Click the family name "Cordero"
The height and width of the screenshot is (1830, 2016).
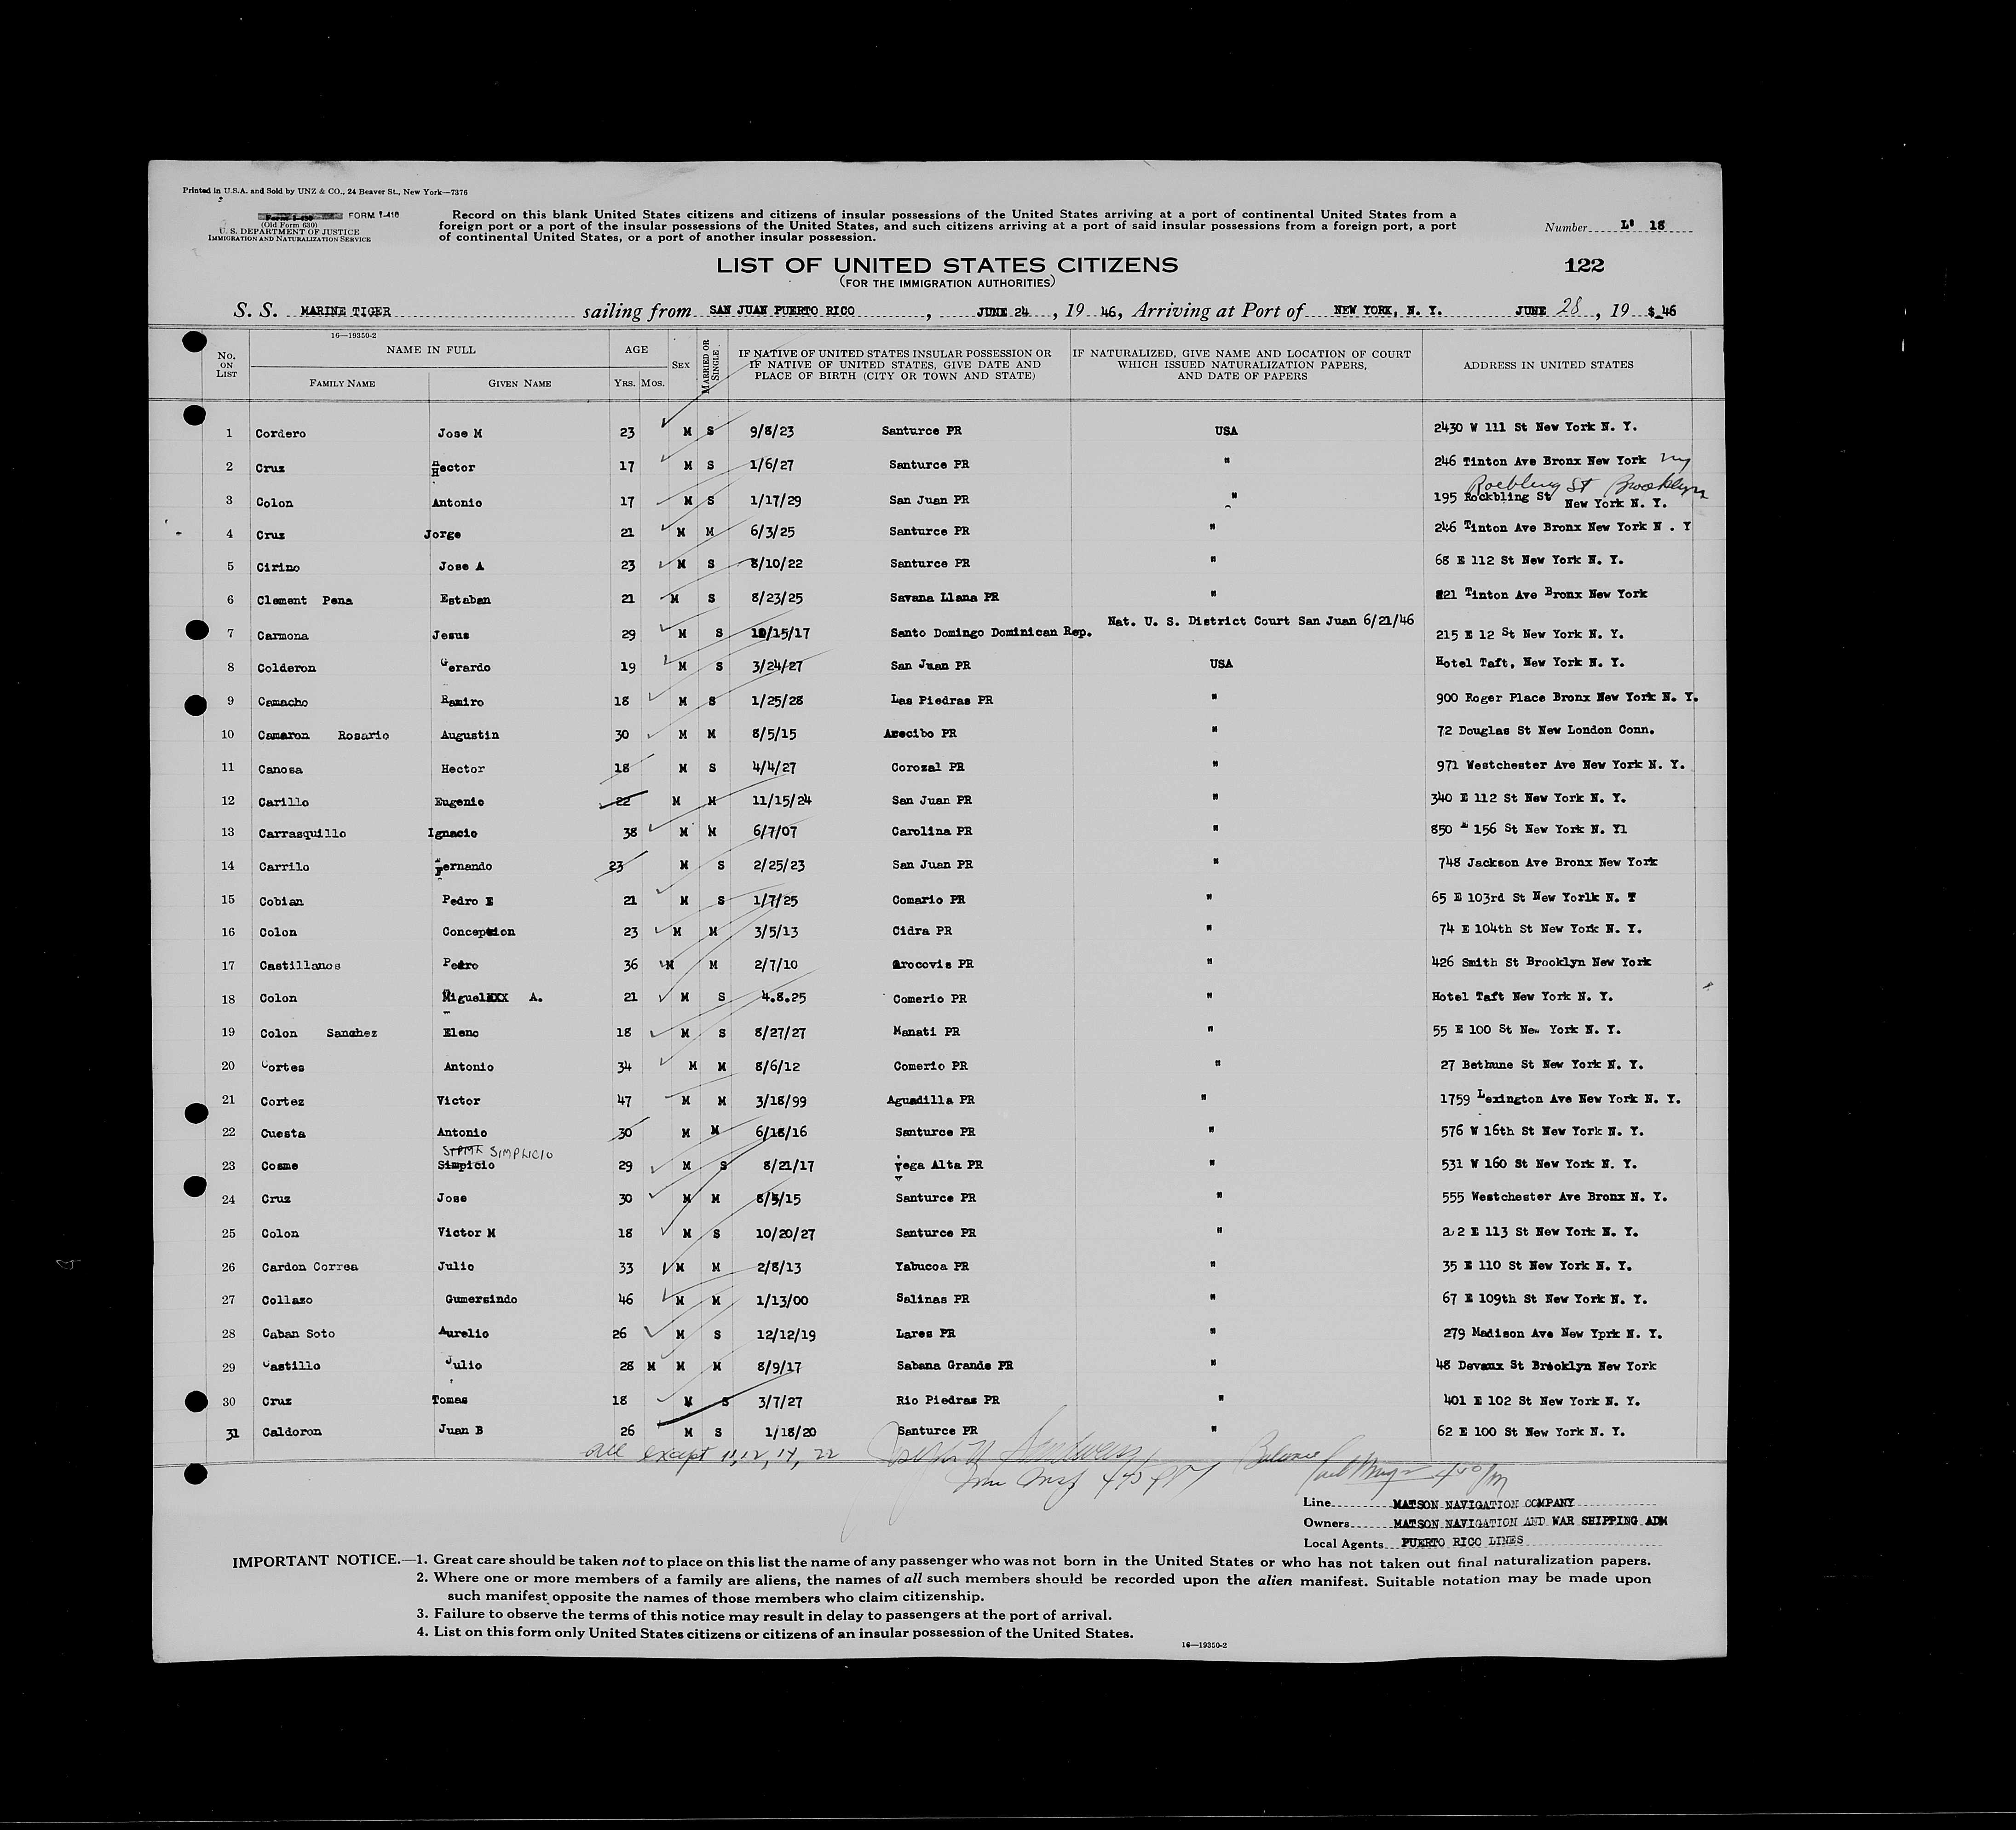point(281,433)
